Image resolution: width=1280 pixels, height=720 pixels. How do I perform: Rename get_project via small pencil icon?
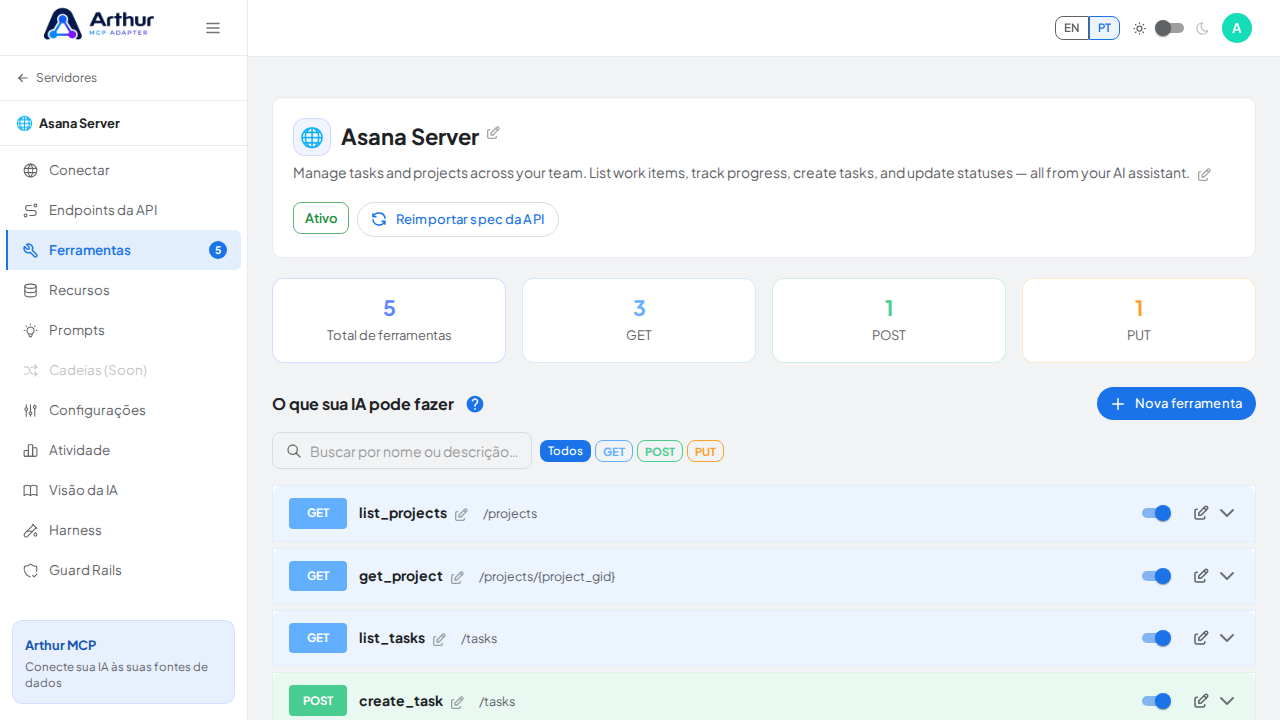pyautogui.click(x=457, y=578)
